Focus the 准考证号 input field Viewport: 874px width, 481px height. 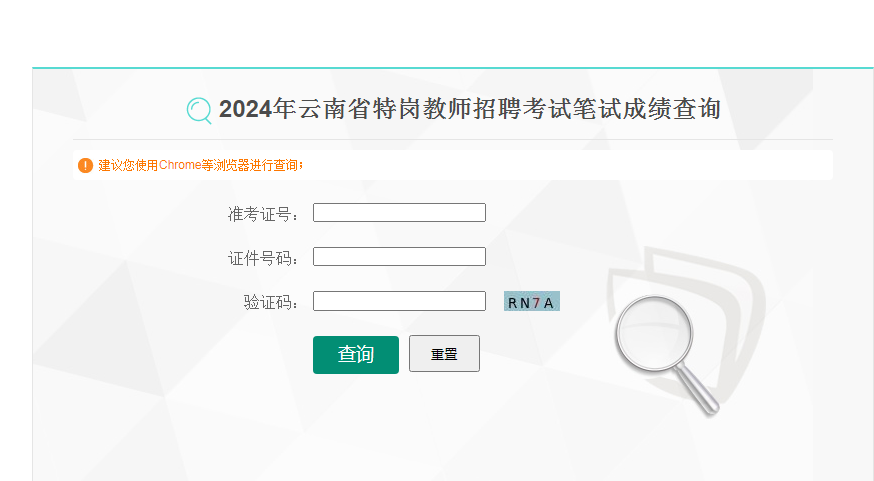click(399, 213)
